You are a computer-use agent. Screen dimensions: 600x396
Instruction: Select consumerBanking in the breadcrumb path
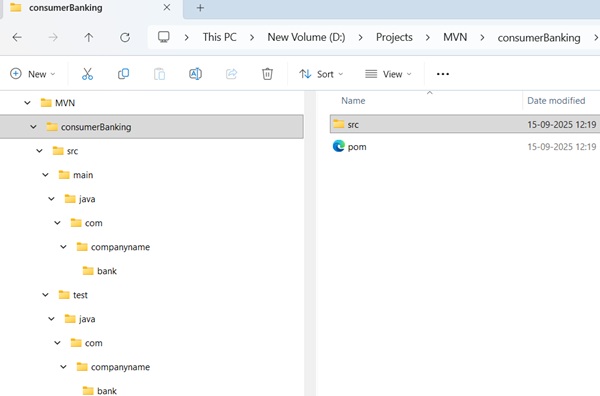tap(539, 37)
